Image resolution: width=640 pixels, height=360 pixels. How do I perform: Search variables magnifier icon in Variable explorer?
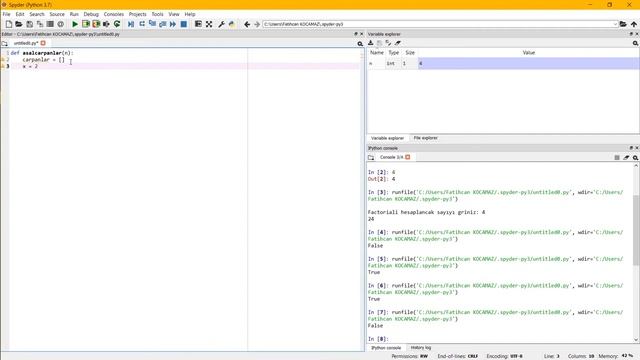click(635, 43)
